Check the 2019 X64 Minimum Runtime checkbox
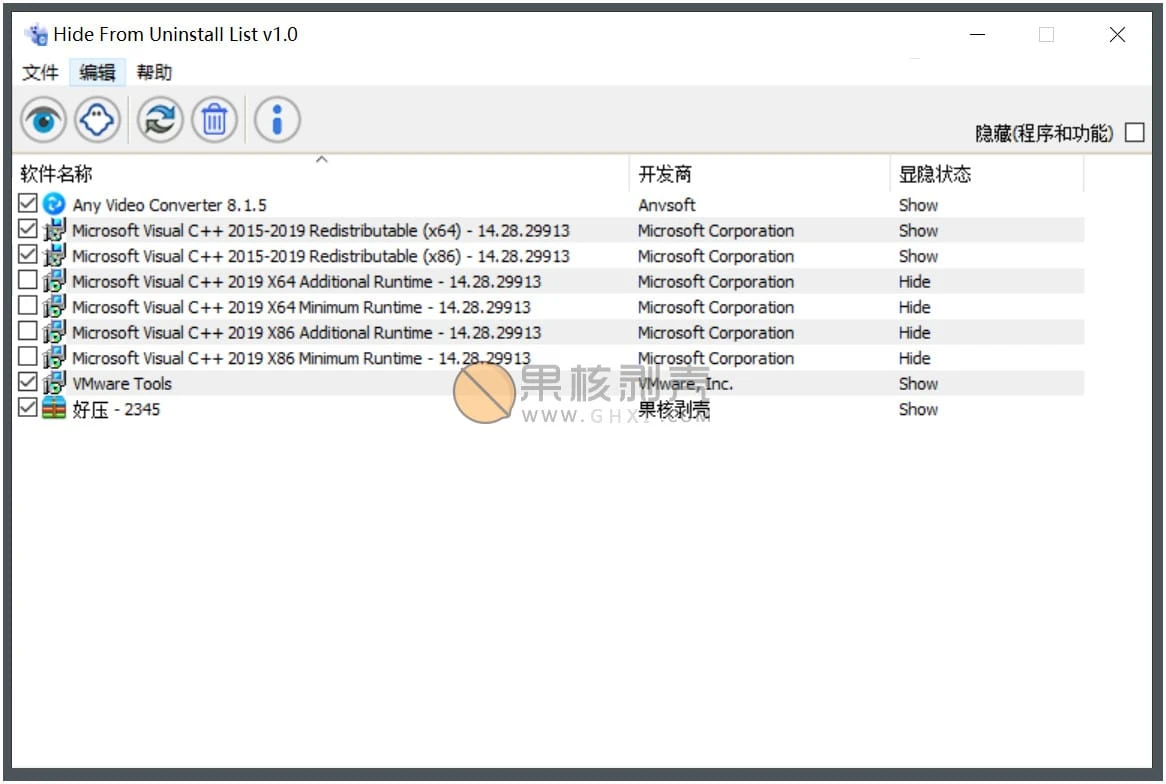Viewport: 1166px width, 784px height. pyautogui.click(x=28, y=305)
